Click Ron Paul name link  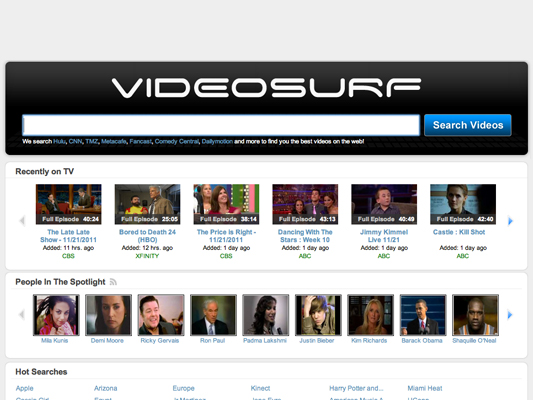[212, 341]
